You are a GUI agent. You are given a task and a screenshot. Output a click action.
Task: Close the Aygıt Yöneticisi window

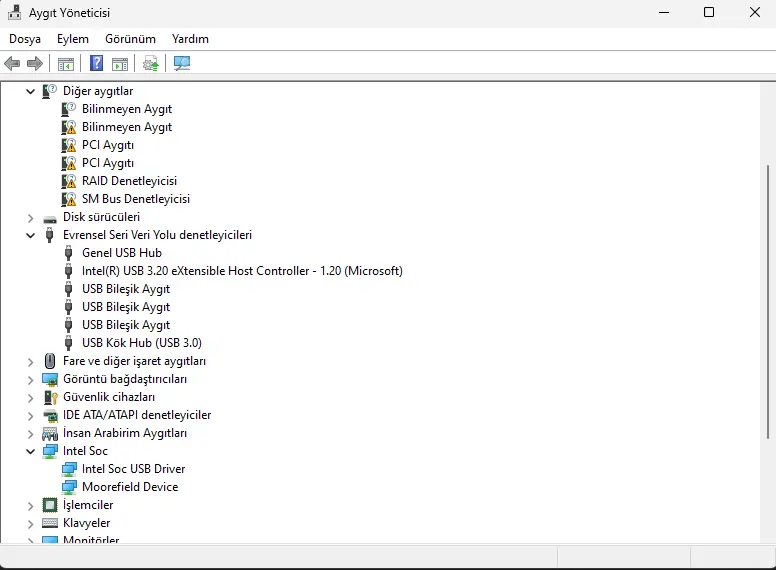755,12
